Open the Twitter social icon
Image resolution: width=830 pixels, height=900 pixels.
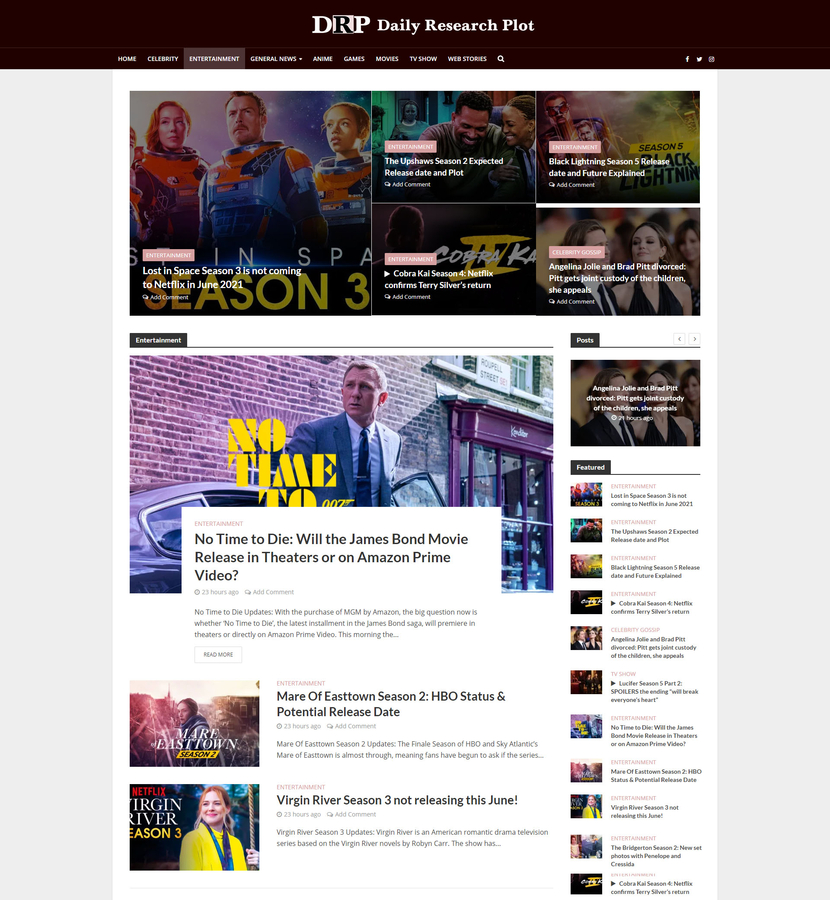pos(699,59)
